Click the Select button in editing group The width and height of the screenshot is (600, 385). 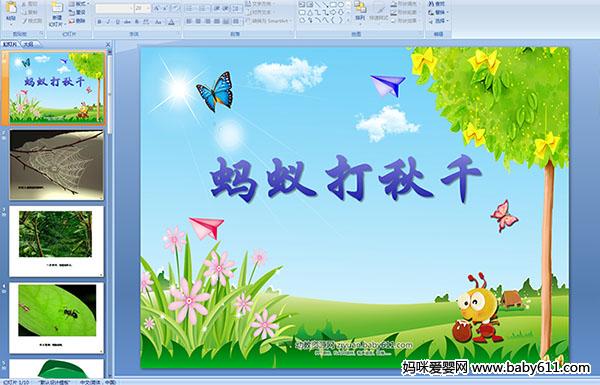pyautogui.click(x=438, y=21)
